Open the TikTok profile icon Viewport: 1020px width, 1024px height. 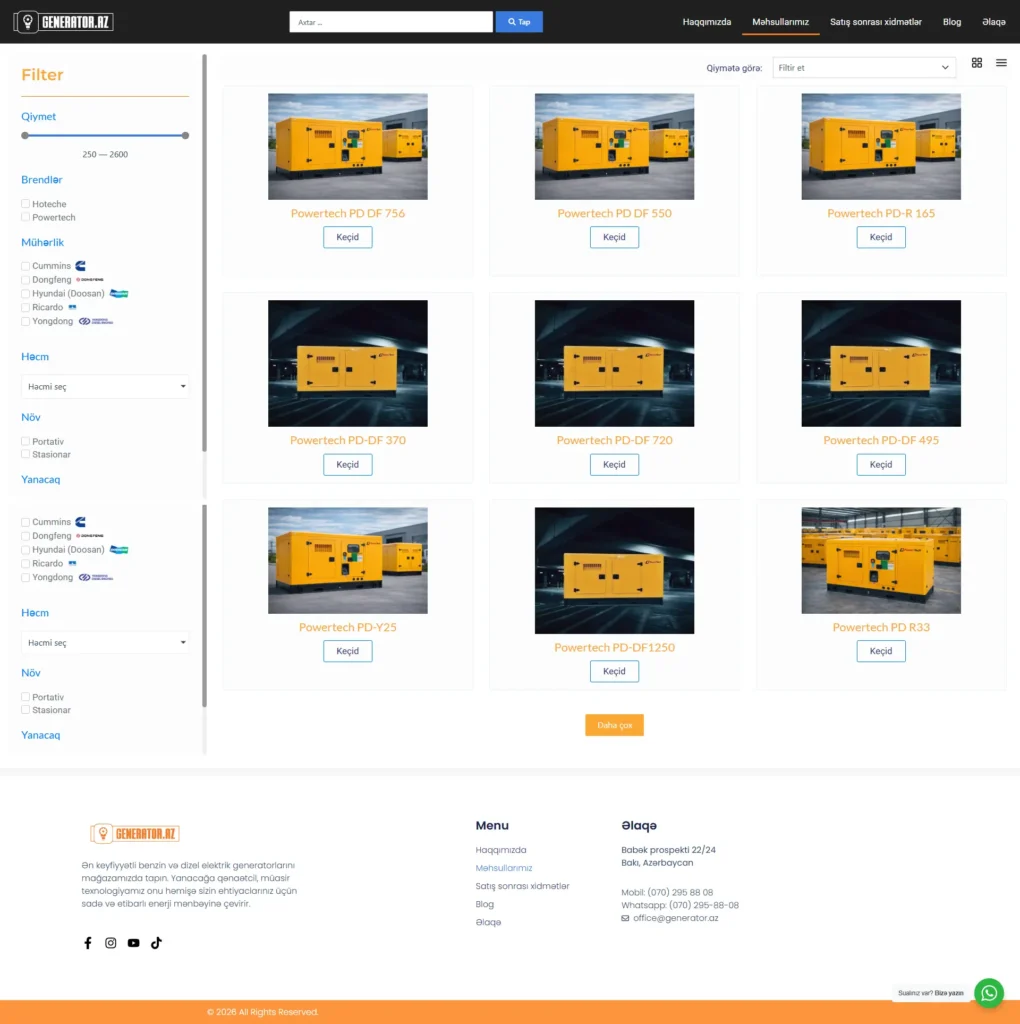(x=156, y=942)
